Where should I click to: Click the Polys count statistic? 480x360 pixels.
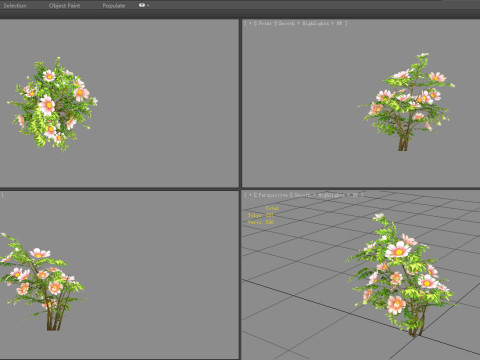click(x=261, y=215)
